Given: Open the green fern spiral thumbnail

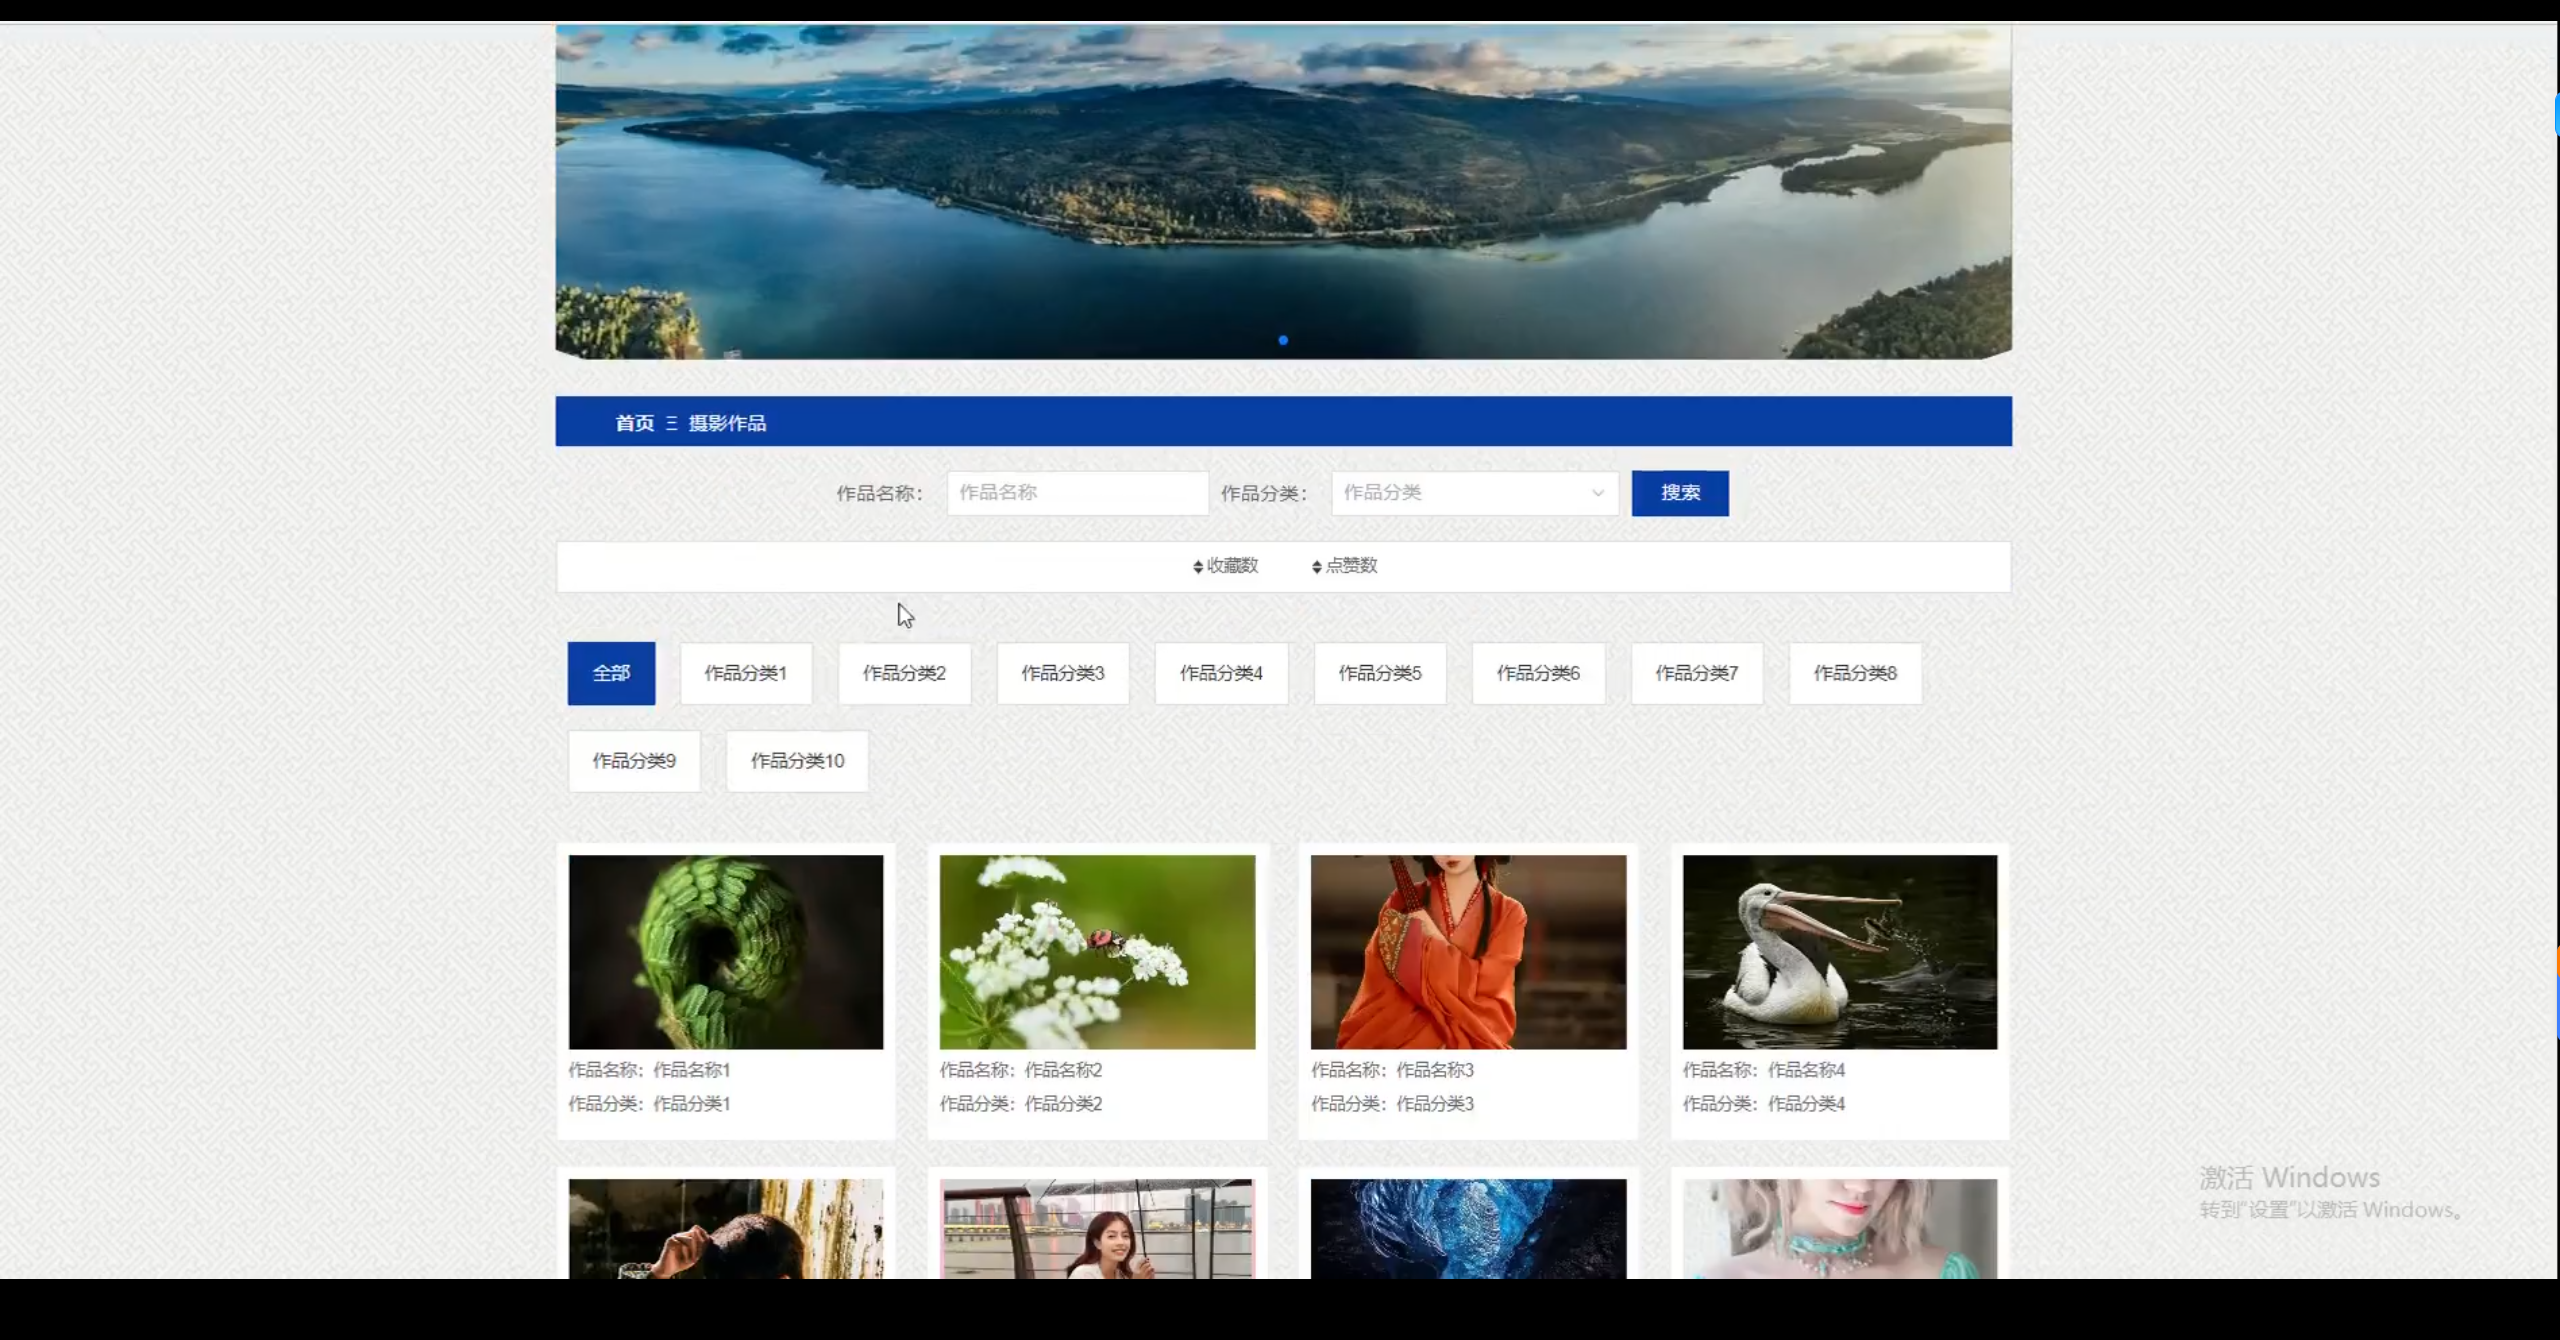Looking at the screenshot, I should coord(726,951).
